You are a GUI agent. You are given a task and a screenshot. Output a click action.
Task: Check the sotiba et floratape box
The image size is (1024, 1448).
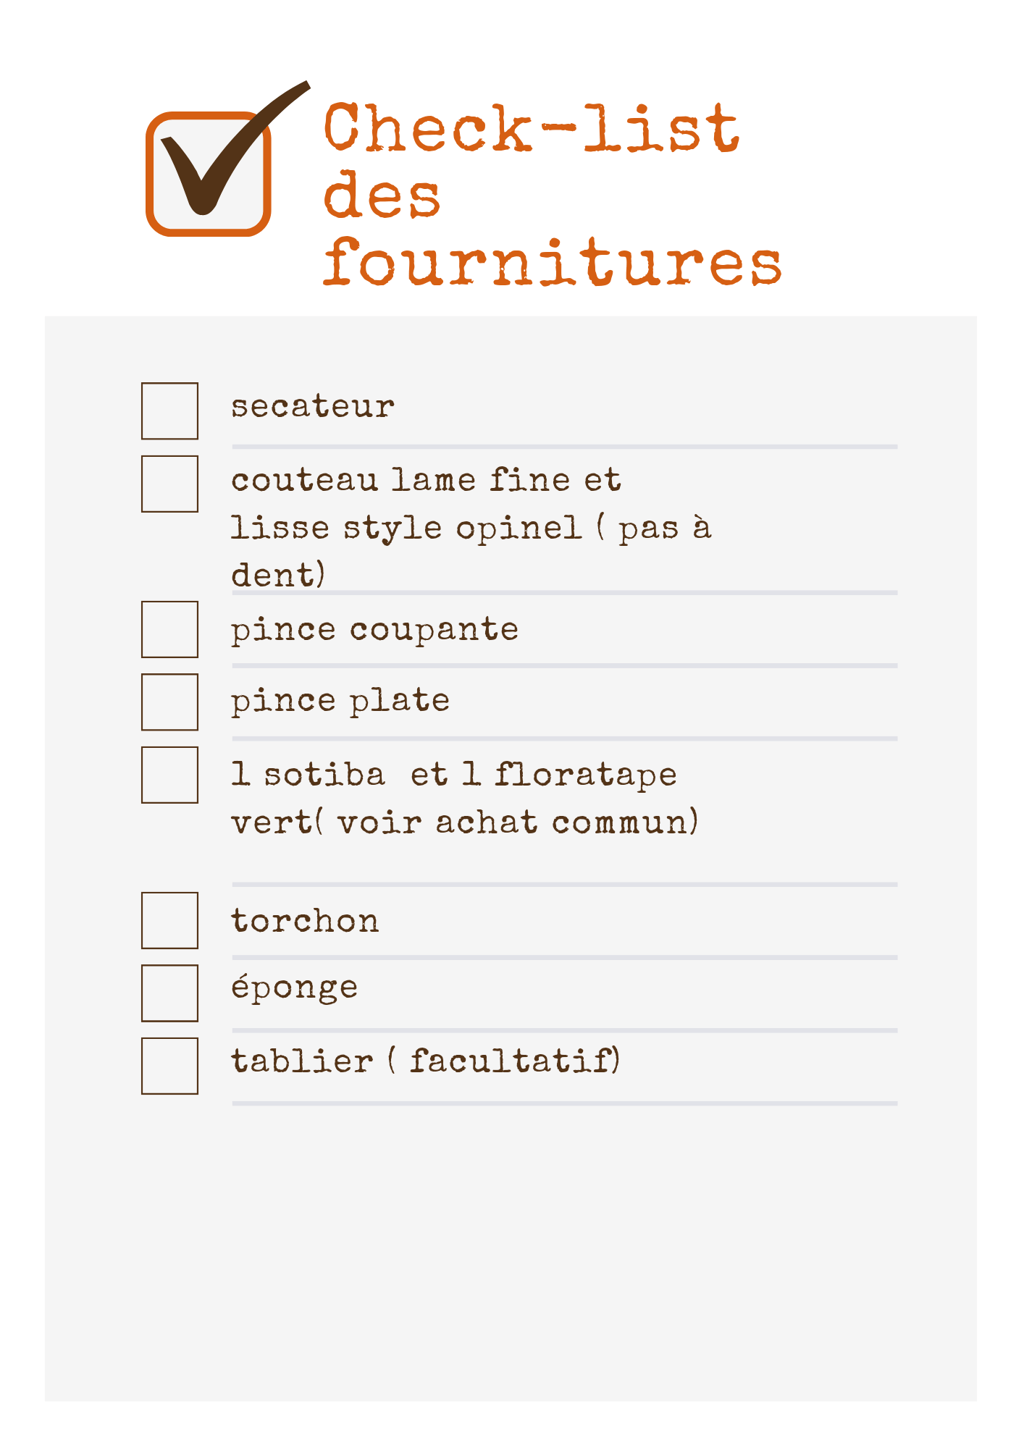point(170,775)
